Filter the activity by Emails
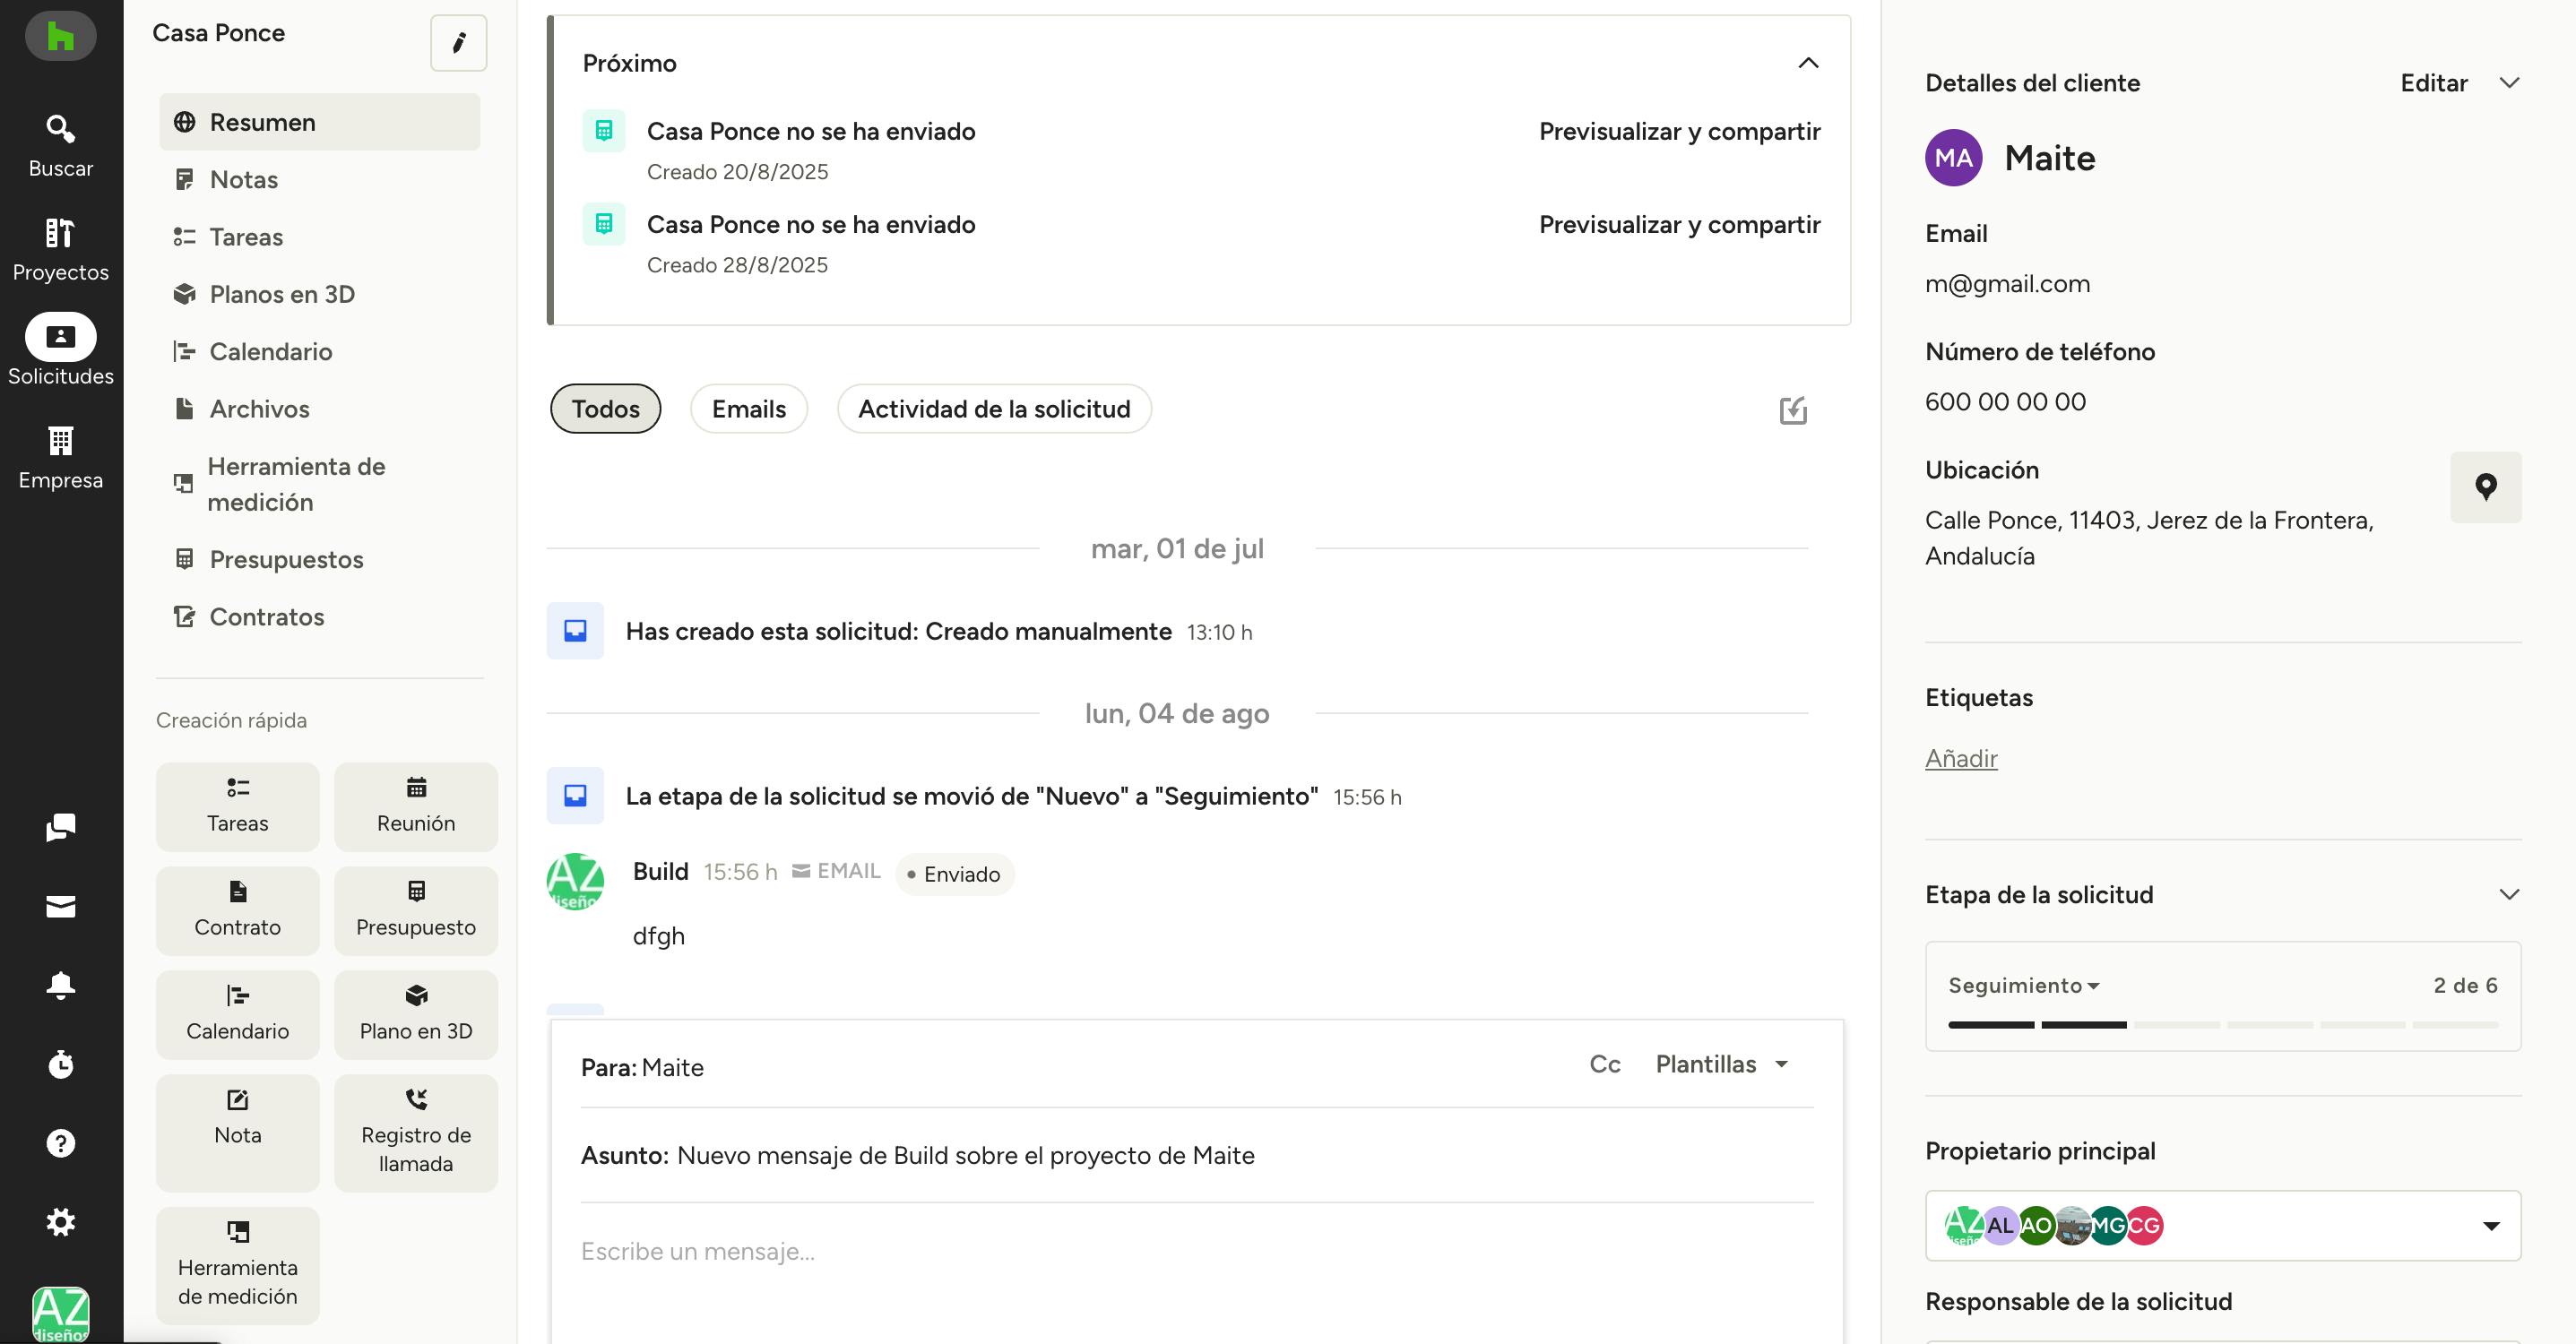 tap(748, 409)
